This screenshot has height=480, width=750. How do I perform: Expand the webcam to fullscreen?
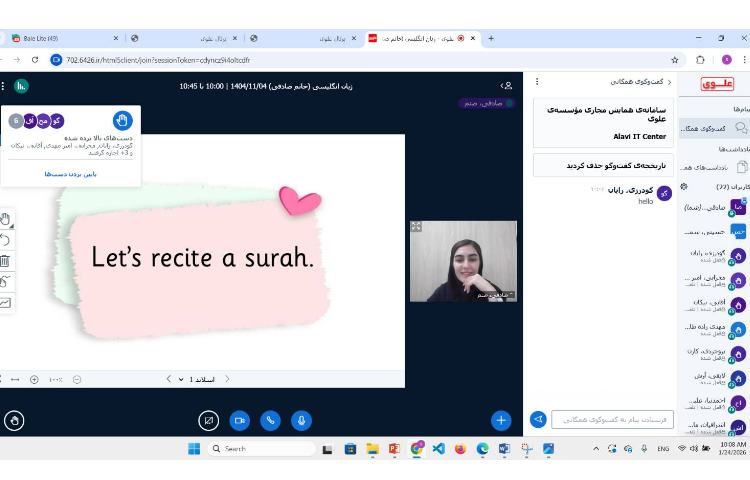[x=416, y=227]
